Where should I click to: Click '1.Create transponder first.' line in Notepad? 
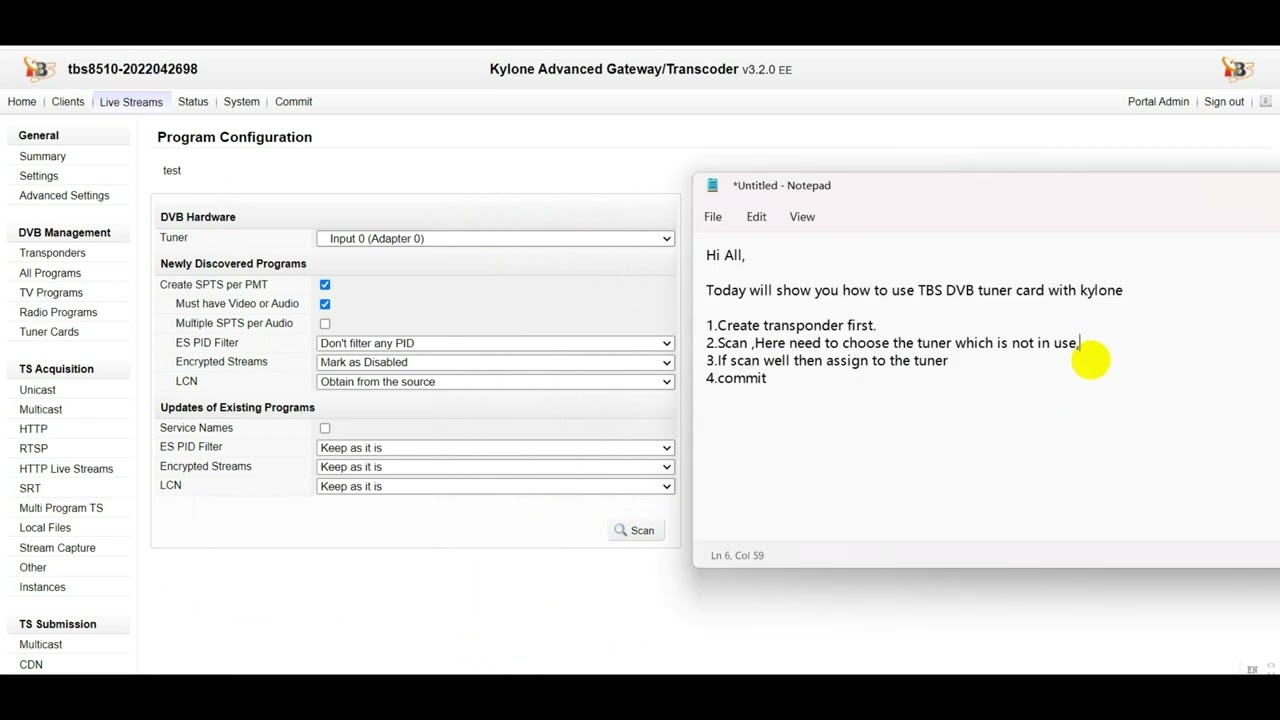[x=791, y=326]
